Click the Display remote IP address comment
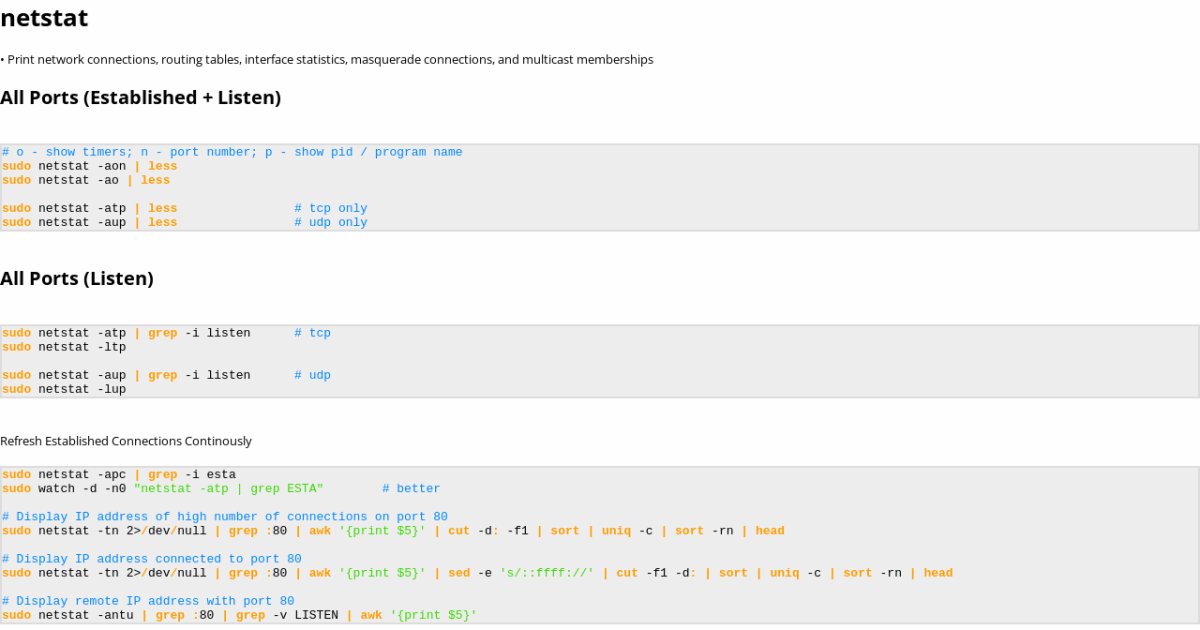This screenshot has height=630, width=1200. 148,601
